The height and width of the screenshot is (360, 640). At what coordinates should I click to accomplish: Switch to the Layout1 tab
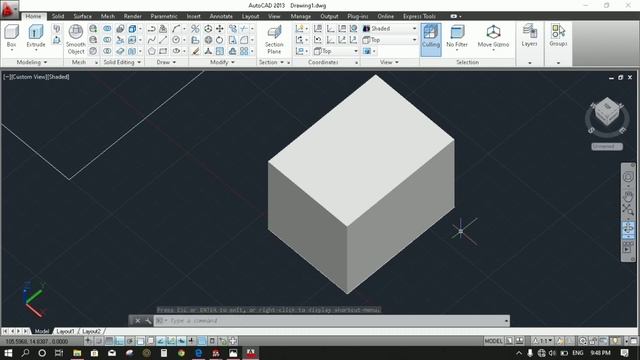pyautogui.click(x=65, y=331)
